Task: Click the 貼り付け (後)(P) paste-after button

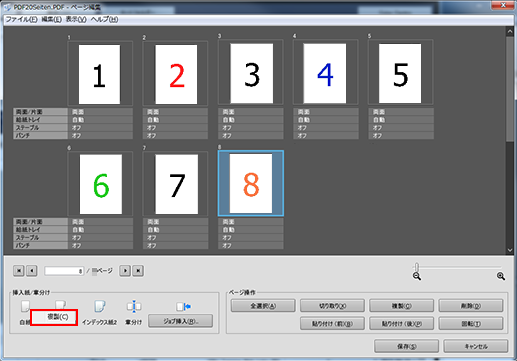Action: pyautogui.click(x=401, y=323)
